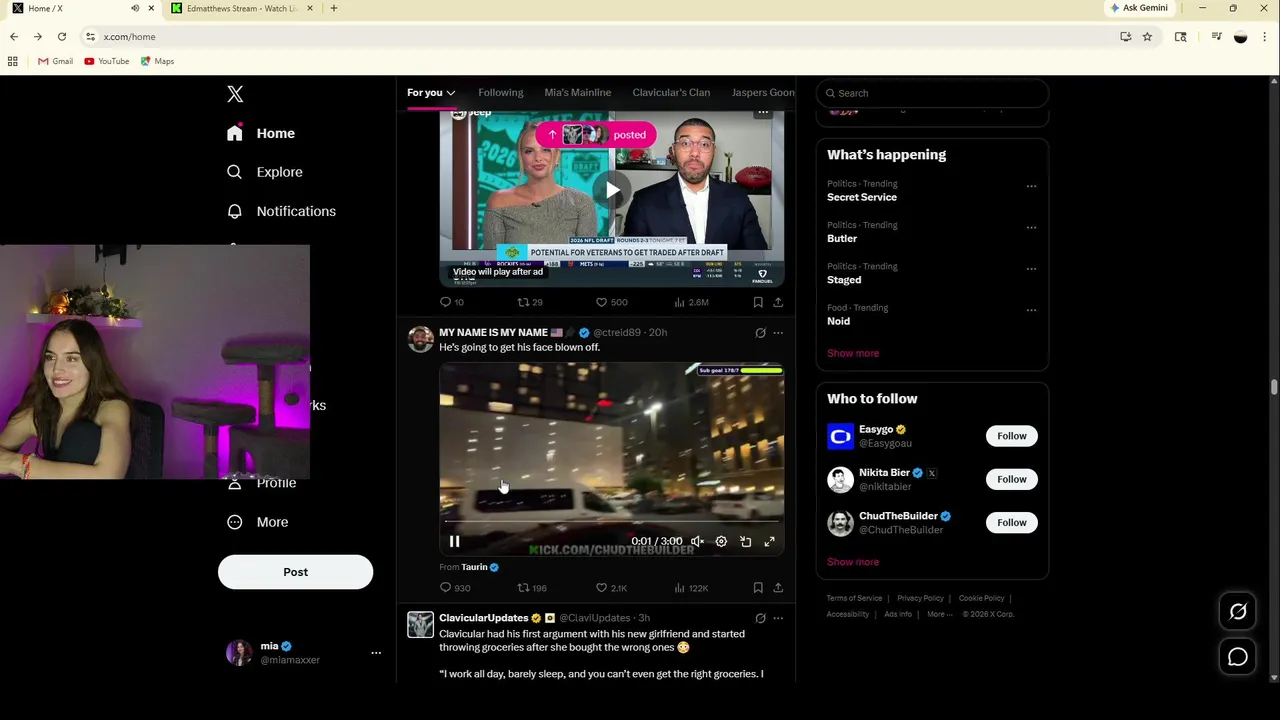Open account menu dots next to mia
Image resolution: width=1280 pixels, height=720 pixels.
376,653
